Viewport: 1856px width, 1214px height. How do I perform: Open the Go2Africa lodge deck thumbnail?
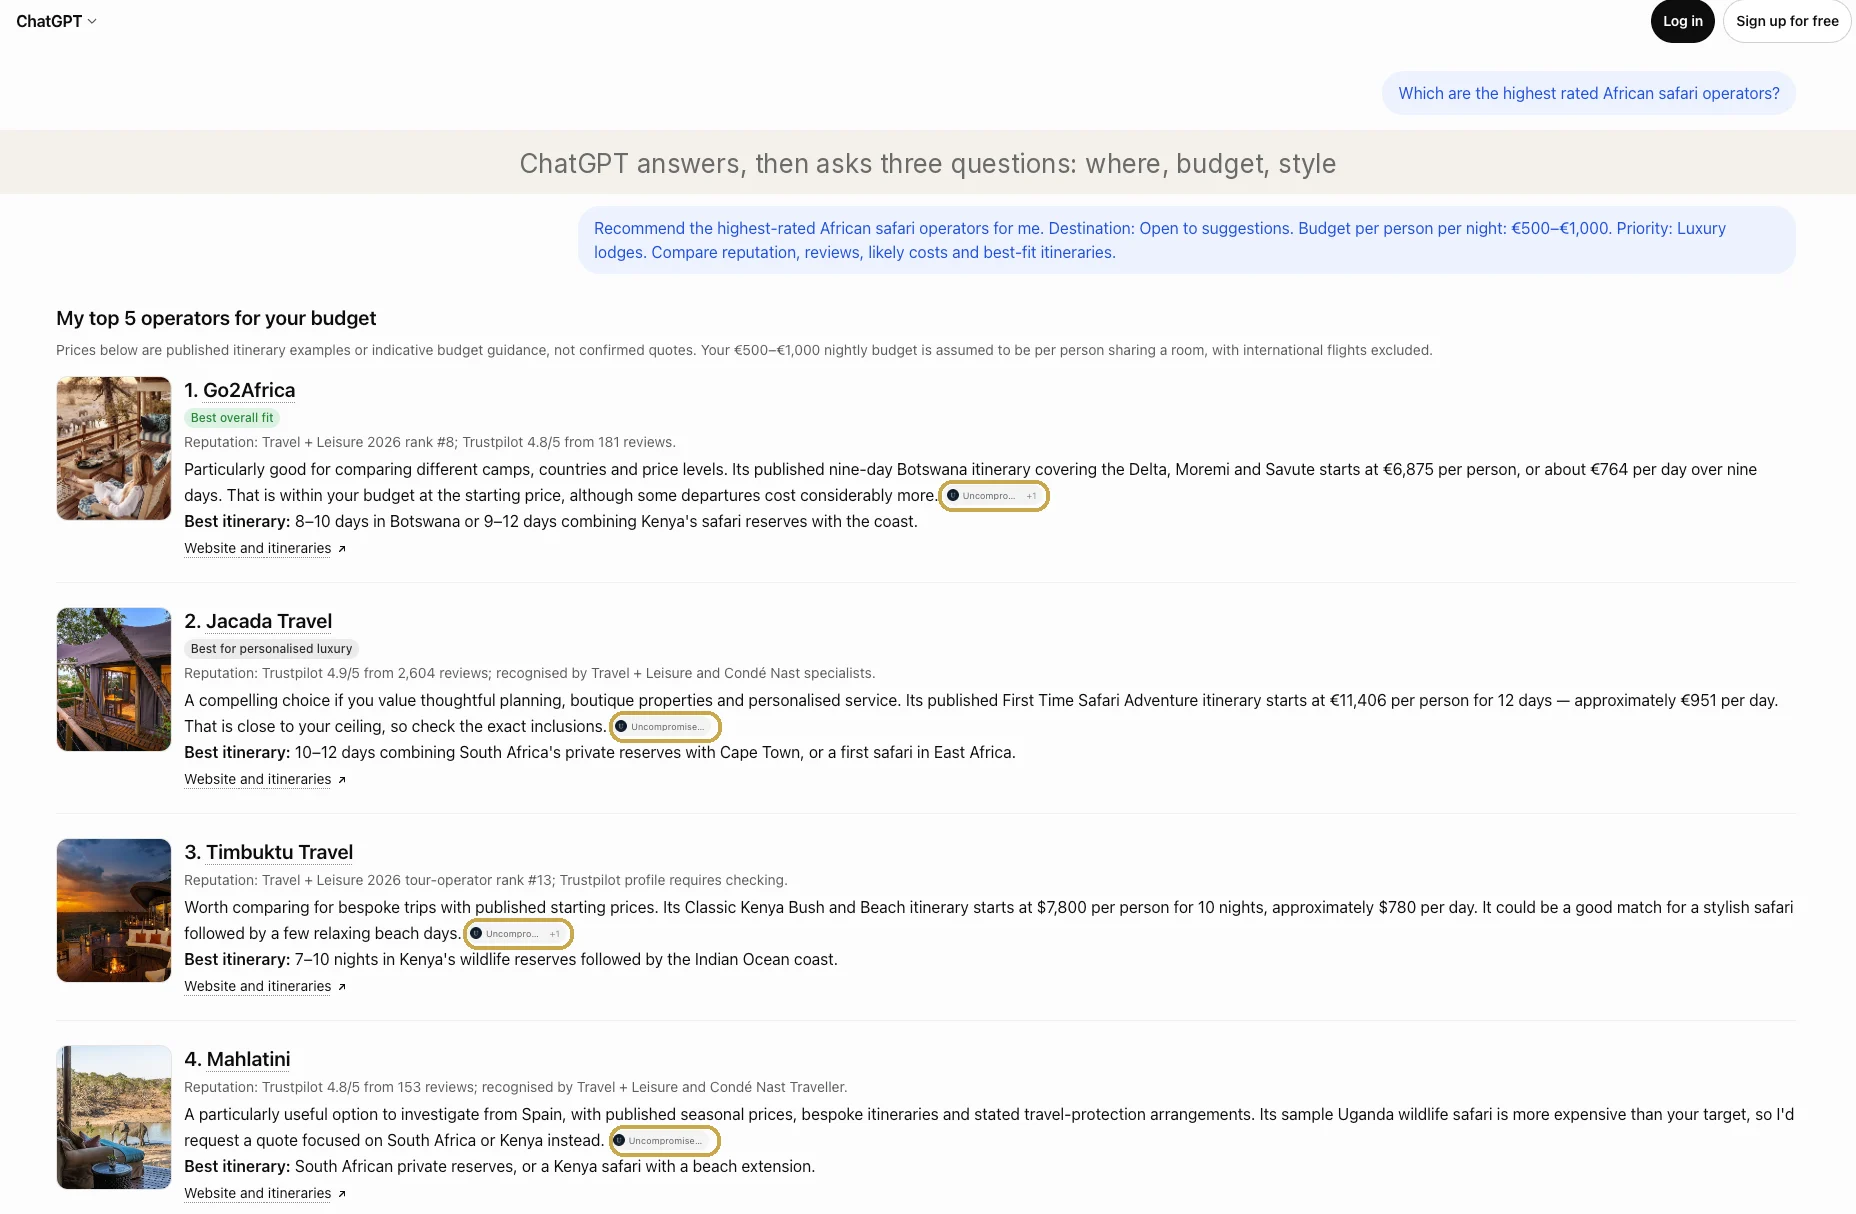(x=114, y=448)
